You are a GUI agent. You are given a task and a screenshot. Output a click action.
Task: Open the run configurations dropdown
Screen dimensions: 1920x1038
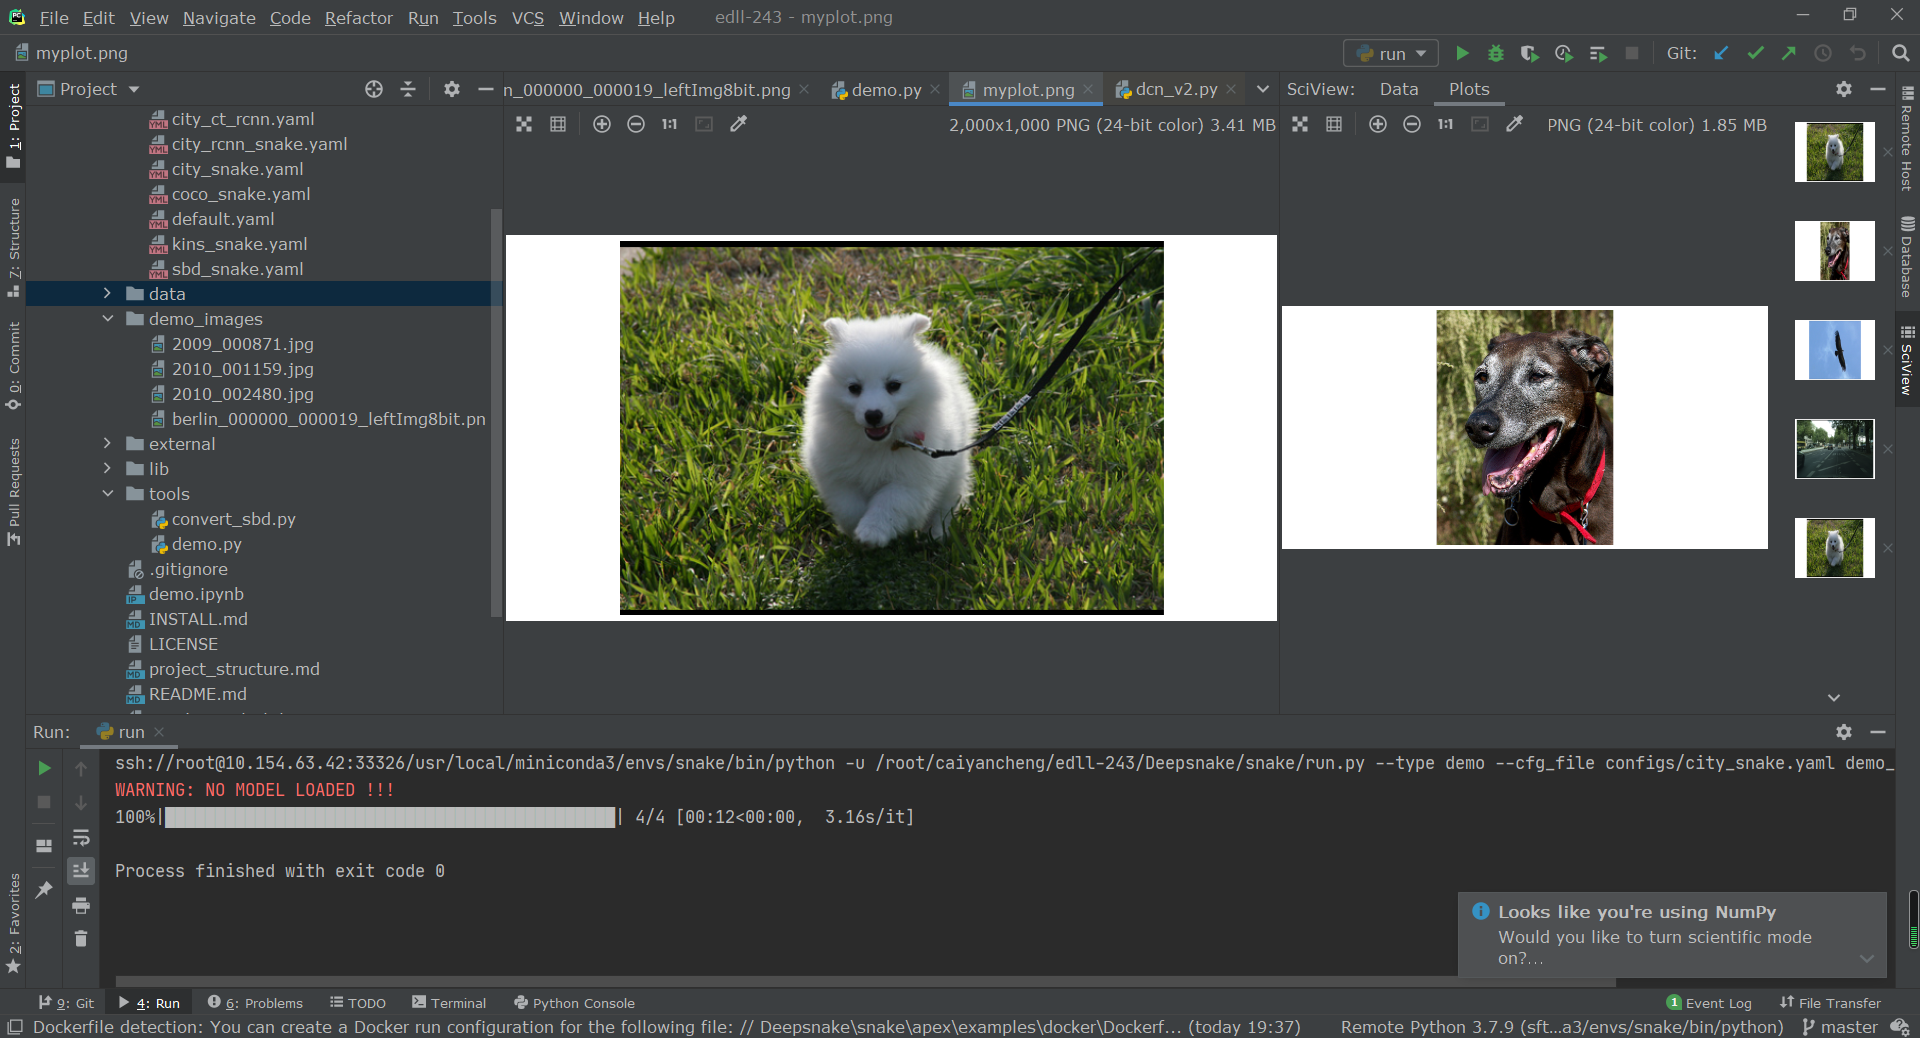click(x=1420, y=53)
